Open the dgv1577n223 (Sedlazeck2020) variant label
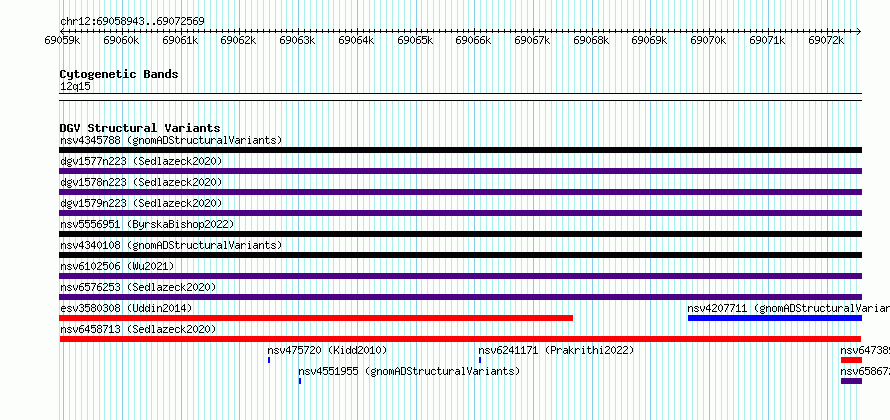The image size is (890, 420). click(141, 161)
